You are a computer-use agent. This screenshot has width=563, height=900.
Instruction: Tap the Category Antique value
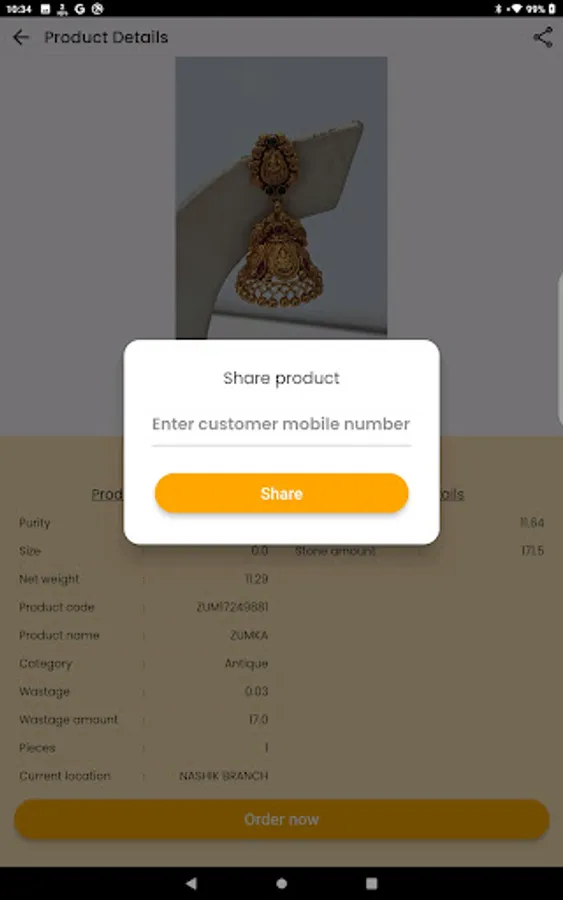246,664
